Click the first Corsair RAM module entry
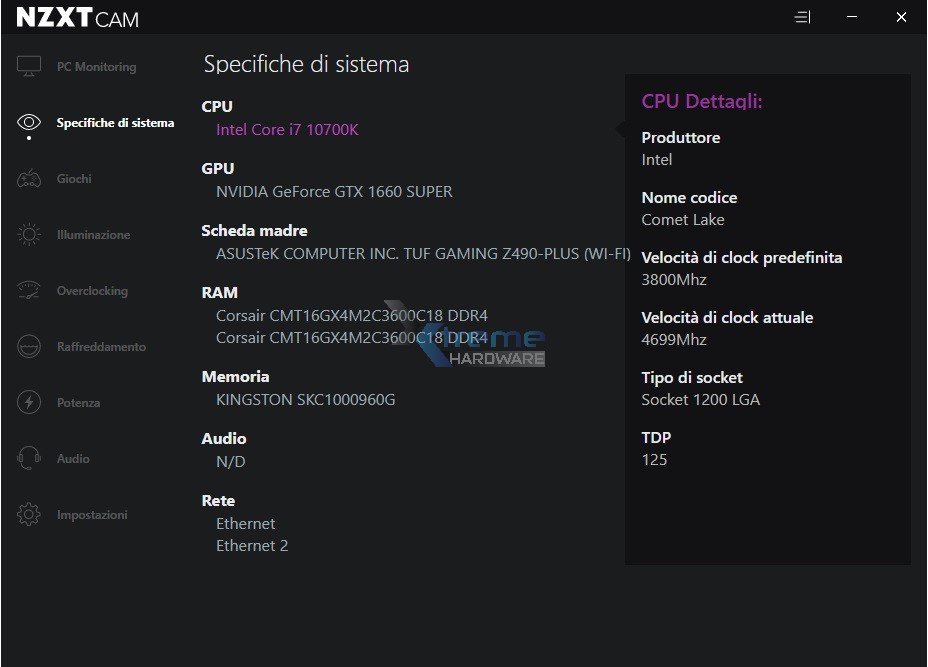This screenshot has height=667, width=928. coord(351,315)
